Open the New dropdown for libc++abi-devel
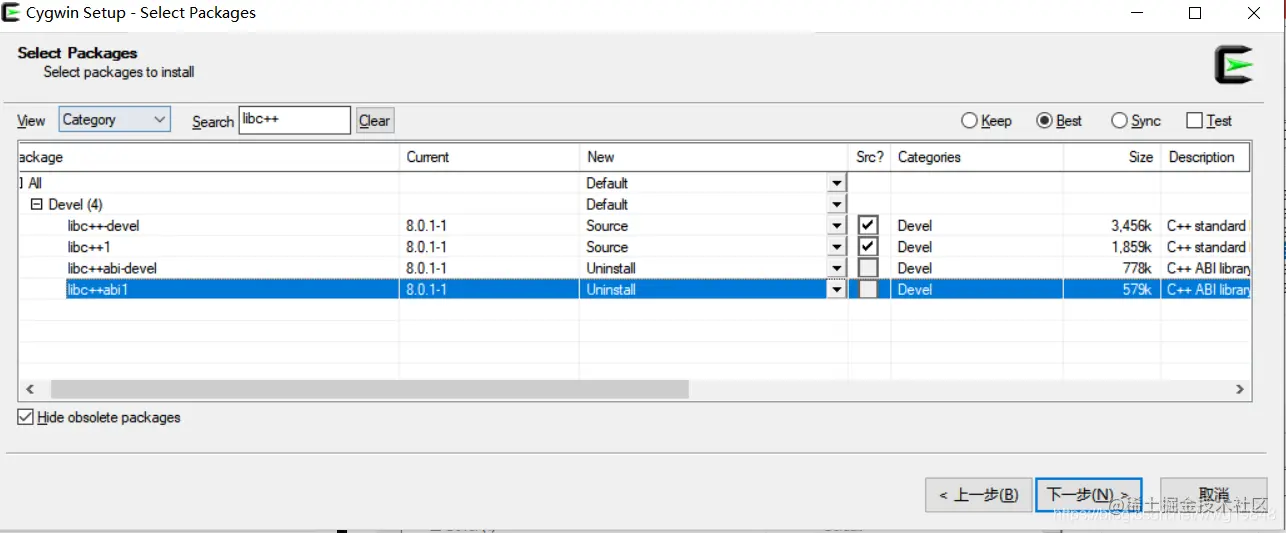Viewport: 1286px width, 533px height. click(836, 268)
